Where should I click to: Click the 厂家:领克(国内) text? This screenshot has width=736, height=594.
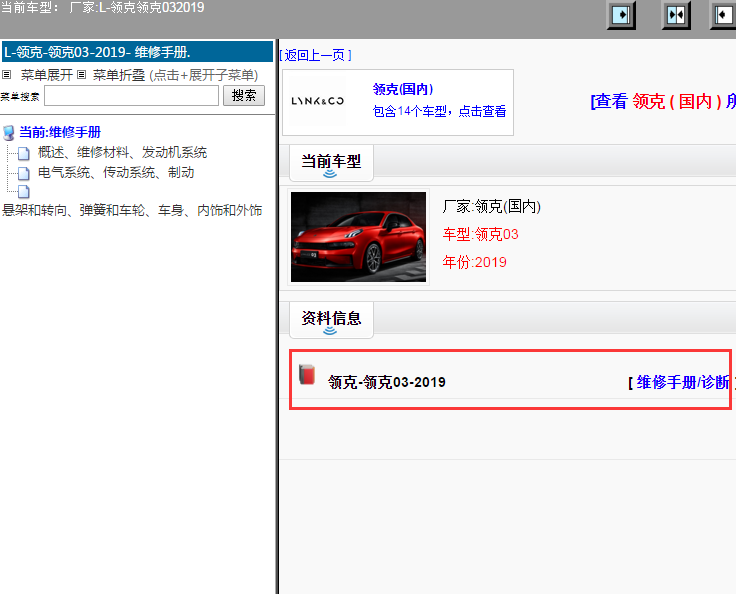click(x=491, y=206)
